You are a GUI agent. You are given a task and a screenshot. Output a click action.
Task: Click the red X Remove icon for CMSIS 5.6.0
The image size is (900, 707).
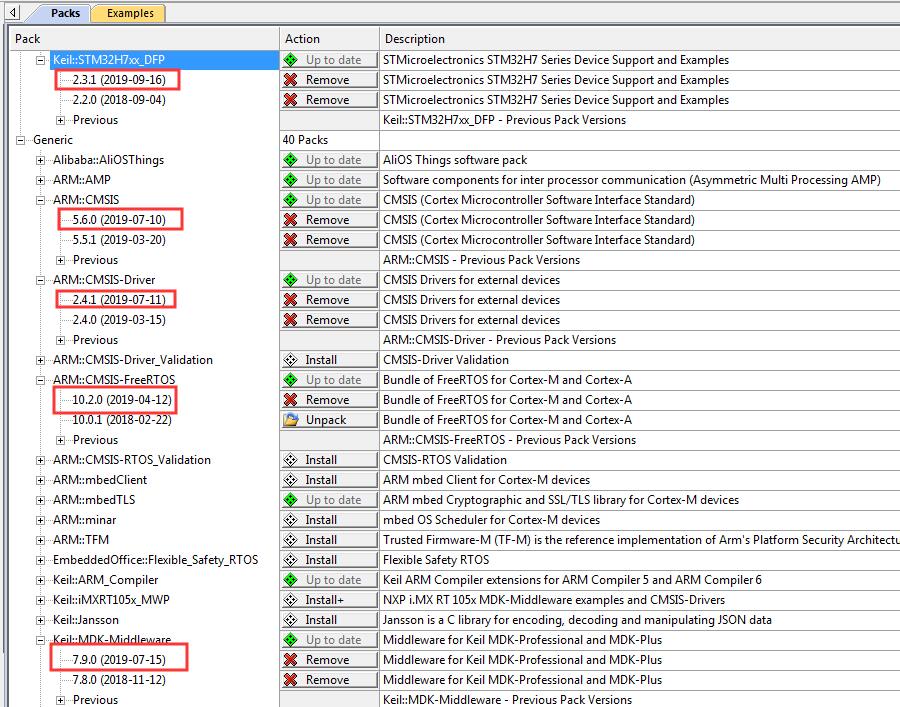(x=291, y=220)
